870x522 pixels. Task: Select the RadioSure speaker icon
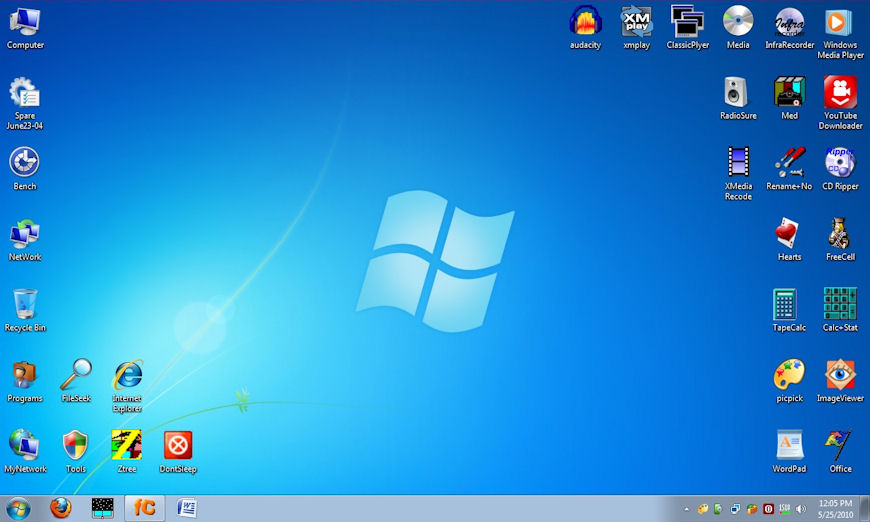tap(739, 99)
